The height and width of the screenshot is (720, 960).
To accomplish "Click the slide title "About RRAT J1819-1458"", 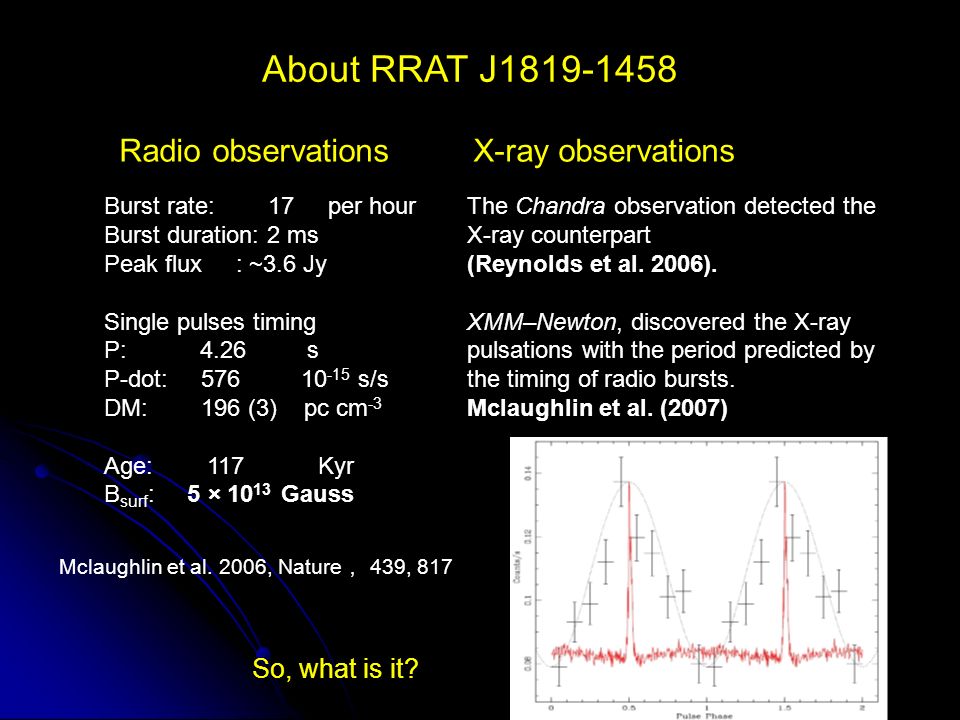I will tap(469, 69).
